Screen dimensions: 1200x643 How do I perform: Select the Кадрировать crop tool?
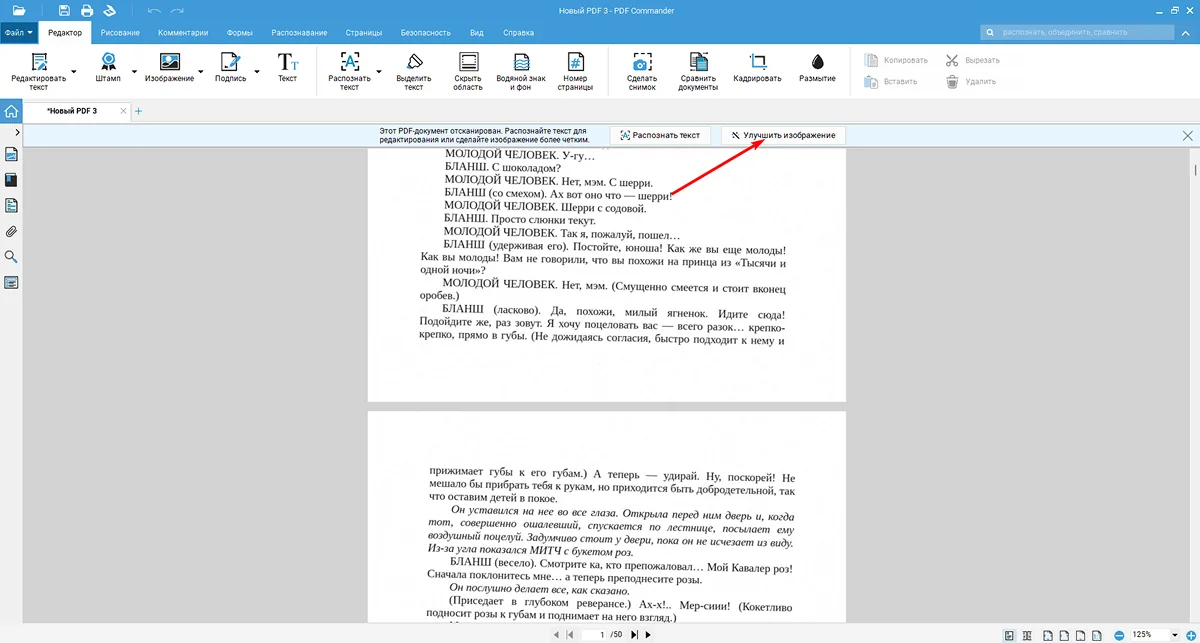757,68
